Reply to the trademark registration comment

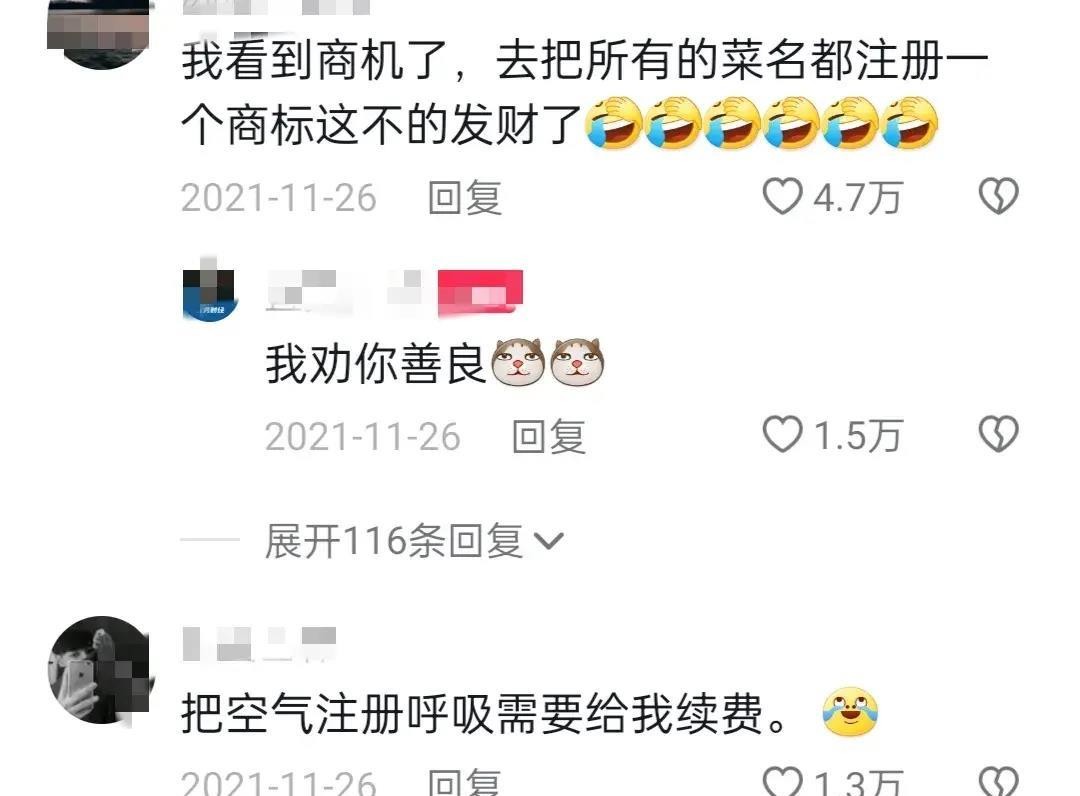coord(465,198)
